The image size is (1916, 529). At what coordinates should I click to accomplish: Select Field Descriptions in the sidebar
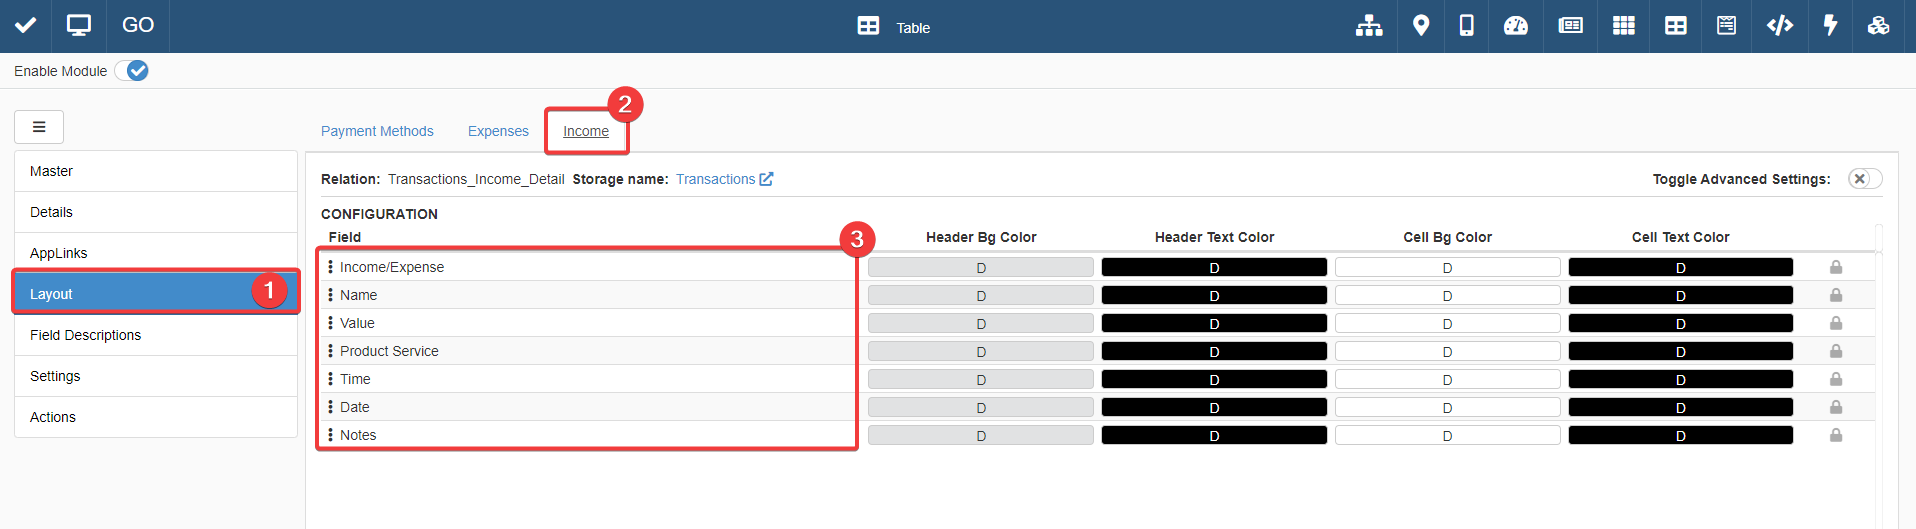click(85, 335)
